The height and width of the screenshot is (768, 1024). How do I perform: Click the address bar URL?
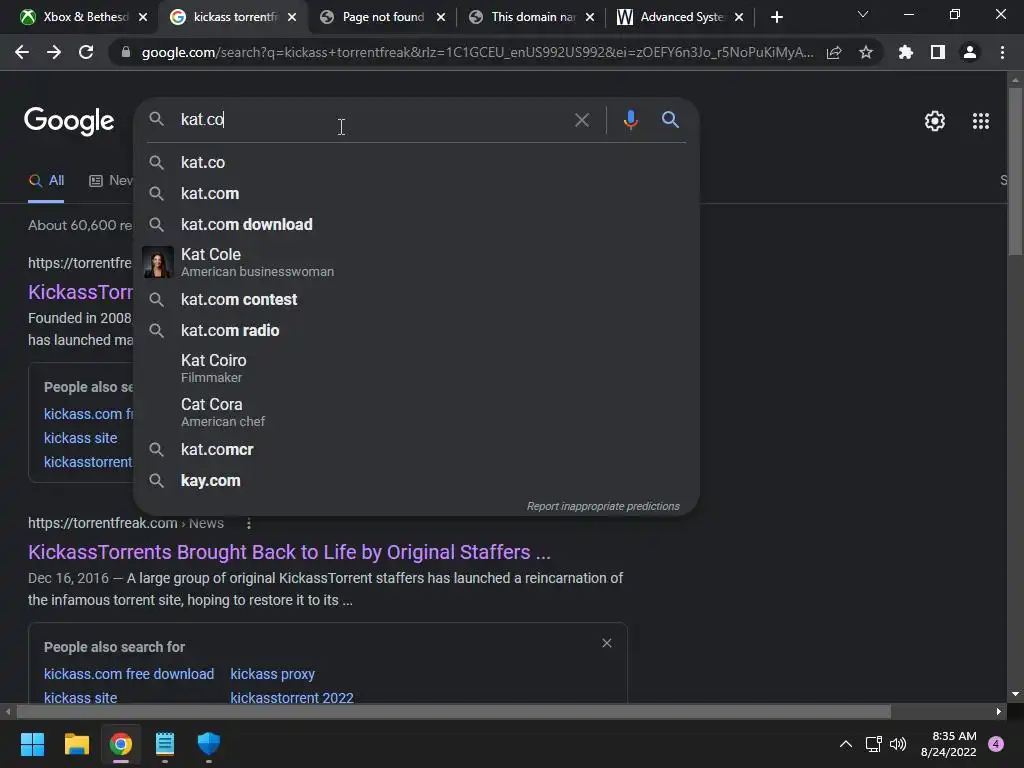point(477,52)
